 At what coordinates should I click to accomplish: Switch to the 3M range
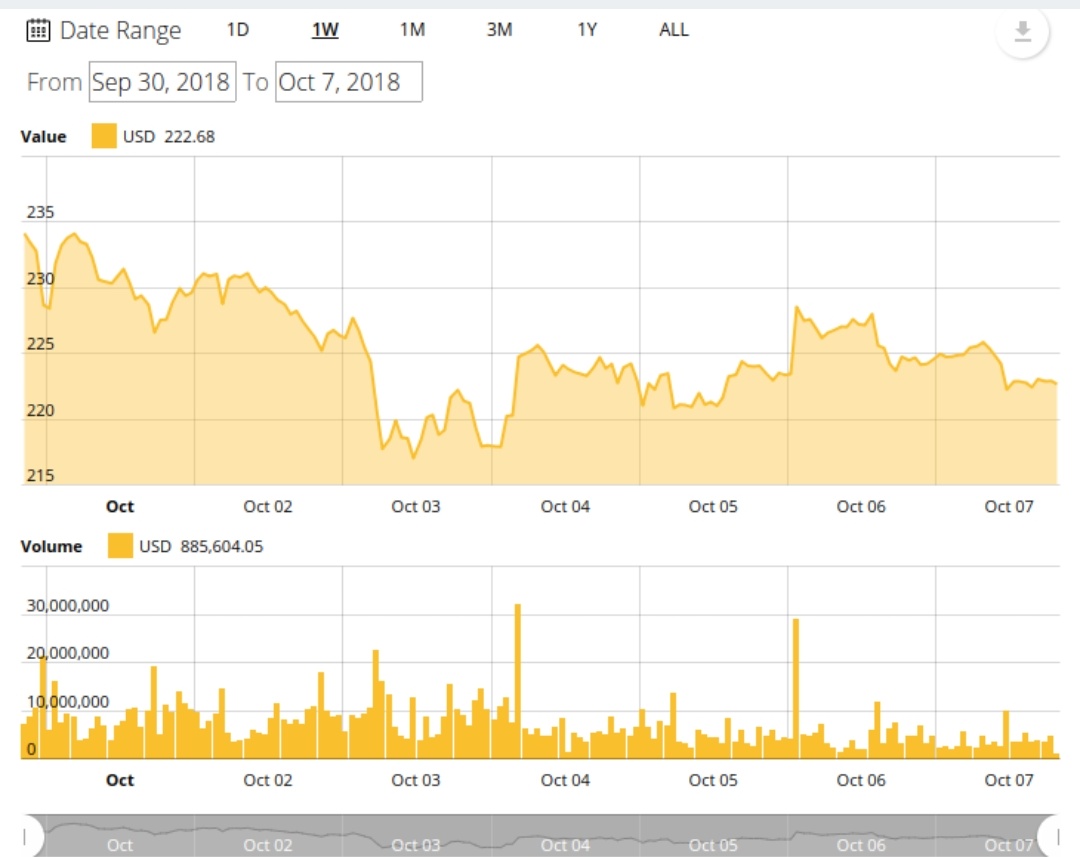pos(499,30)
